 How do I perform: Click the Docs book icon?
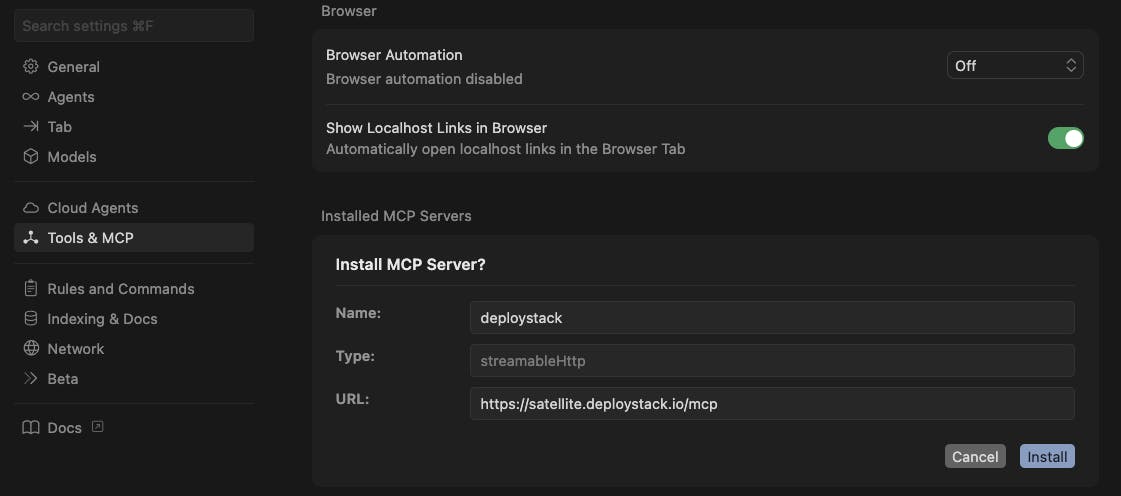click(x=31, y=427)
